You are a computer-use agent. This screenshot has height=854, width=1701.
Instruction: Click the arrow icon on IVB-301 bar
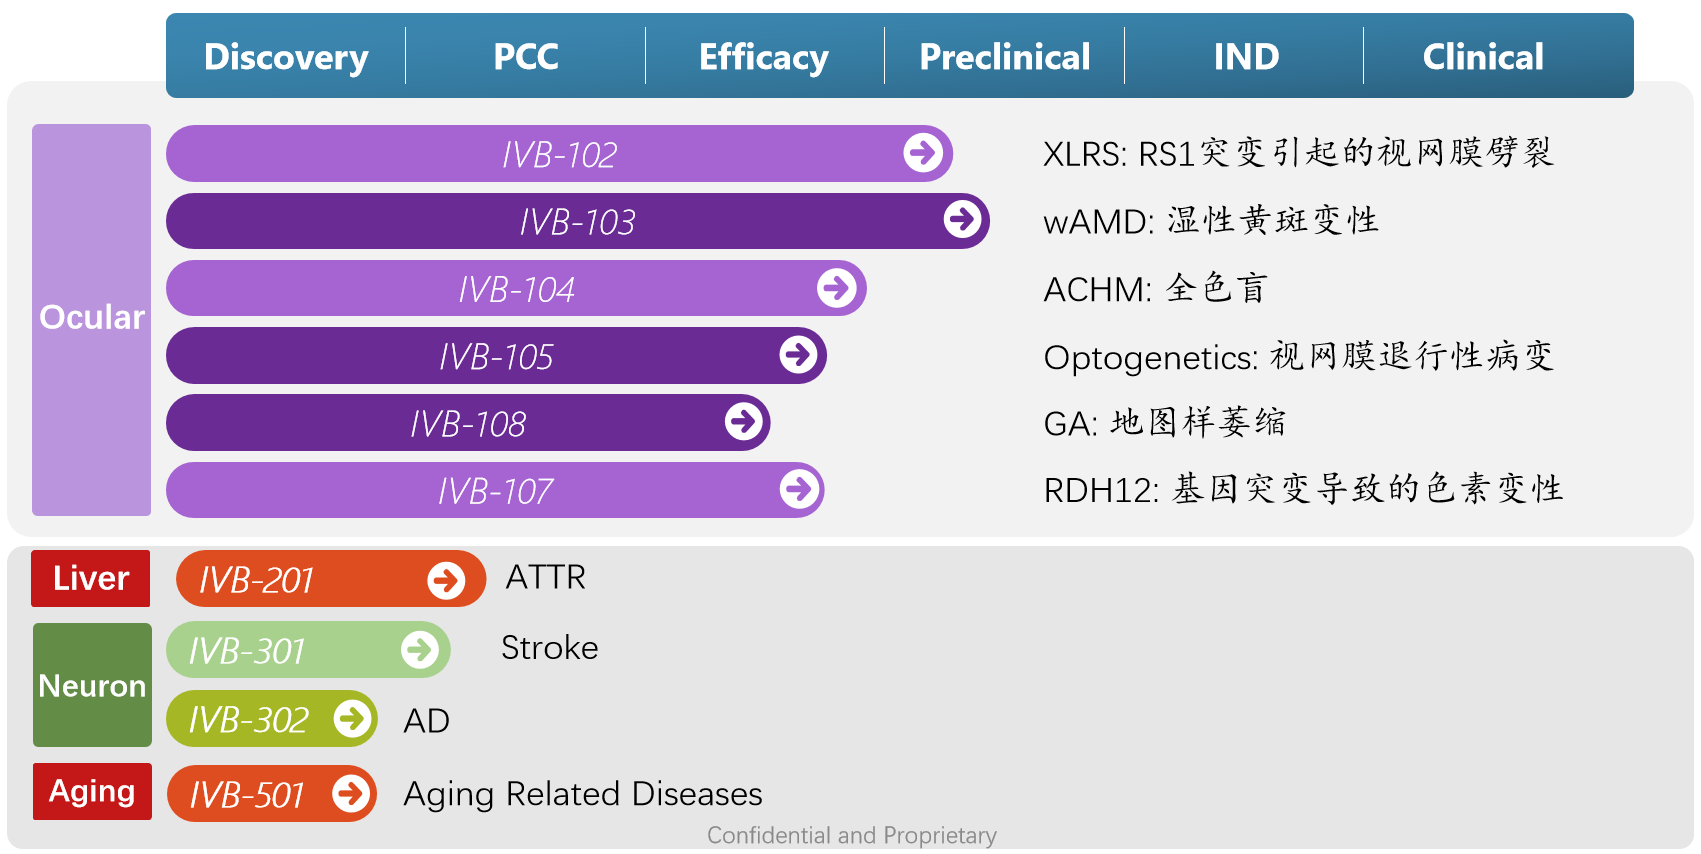pyautogui.click(x=420, y=650)
